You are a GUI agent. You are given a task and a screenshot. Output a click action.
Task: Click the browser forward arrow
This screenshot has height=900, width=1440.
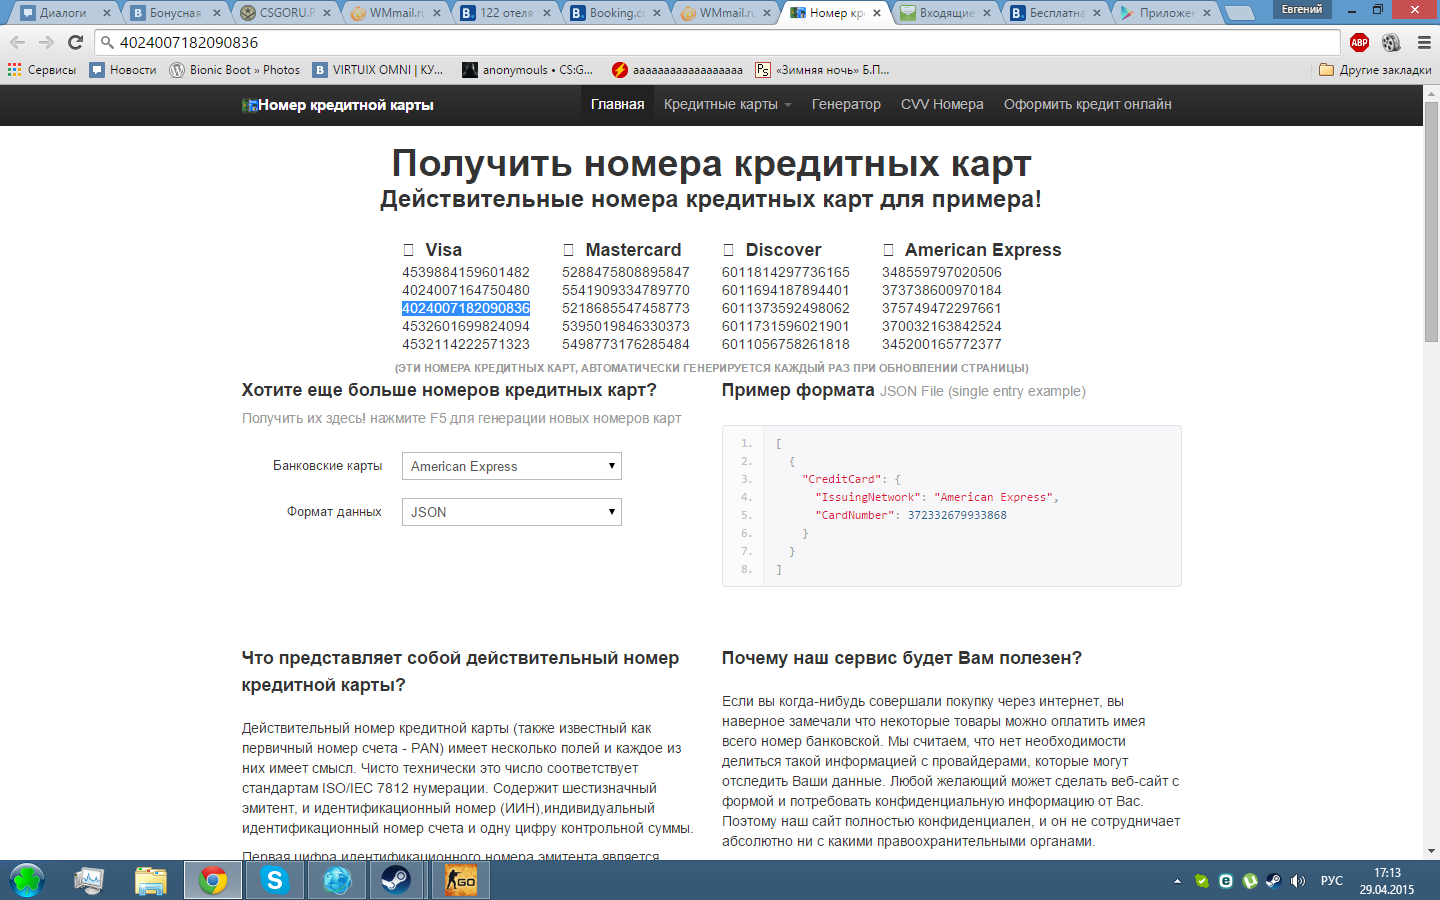click(46, 42)
